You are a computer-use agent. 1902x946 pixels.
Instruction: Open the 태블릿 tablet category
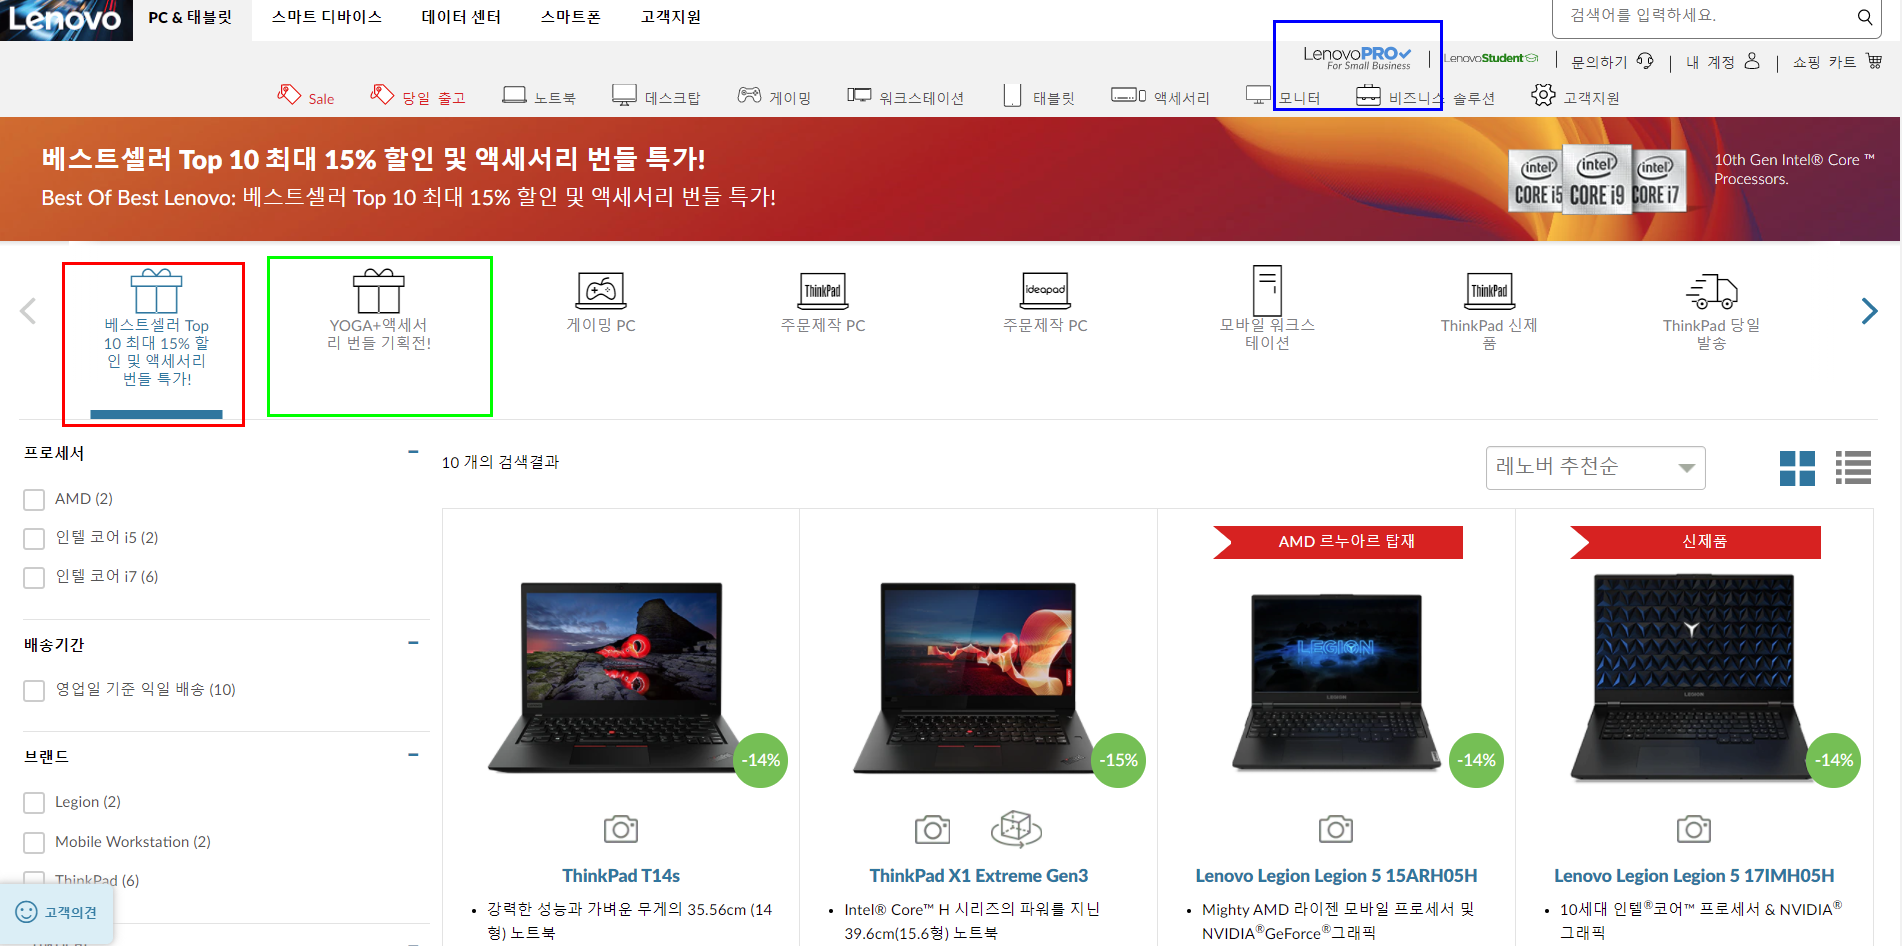1039,97
